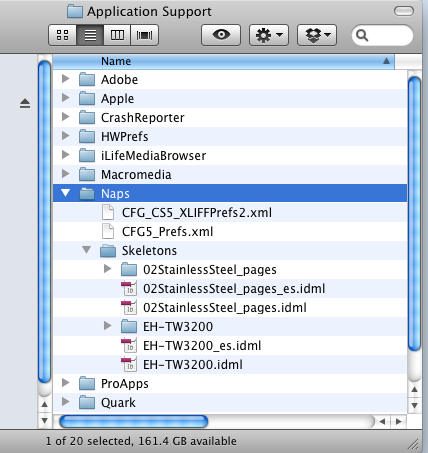428x453 pixels.
Task: Select the 02StainlessSteel_pages_es.idml InDesign file icon
Action: click(x=129, y=288)
